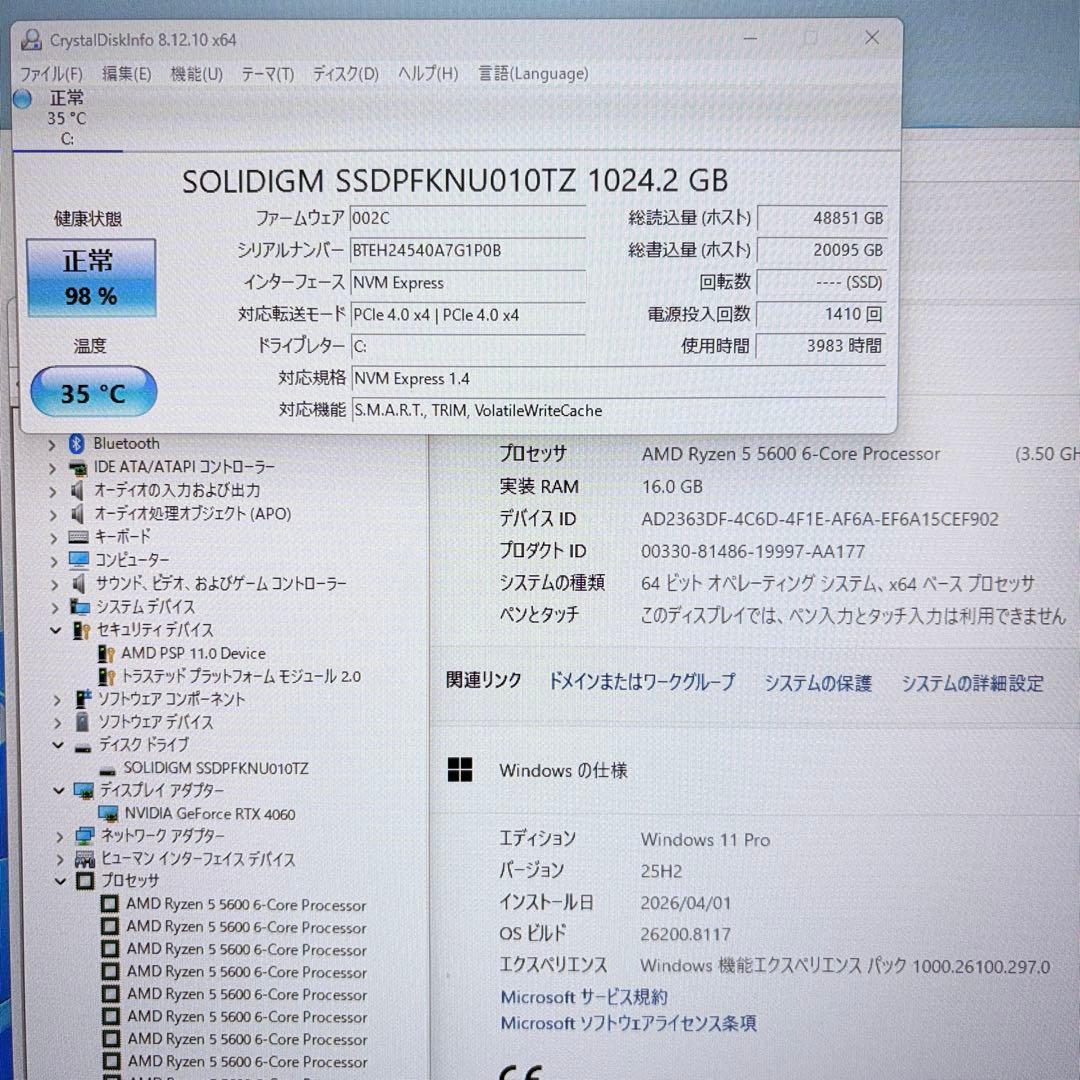Click the keyboard icon beside キーボード
1080x1080 pixels.
click(x=79, y=537)
